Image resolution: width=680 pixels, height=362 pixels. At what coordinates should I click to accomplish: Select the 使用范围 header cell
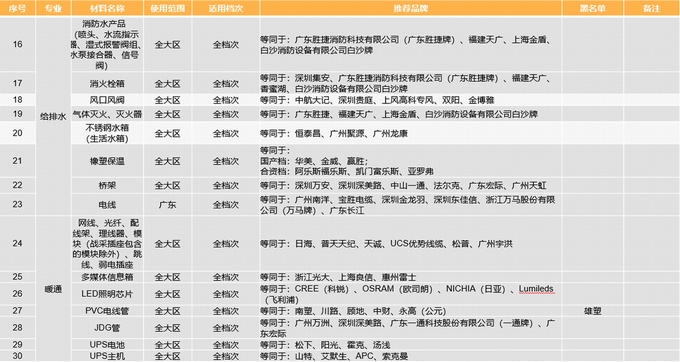[x=167, y=8]
